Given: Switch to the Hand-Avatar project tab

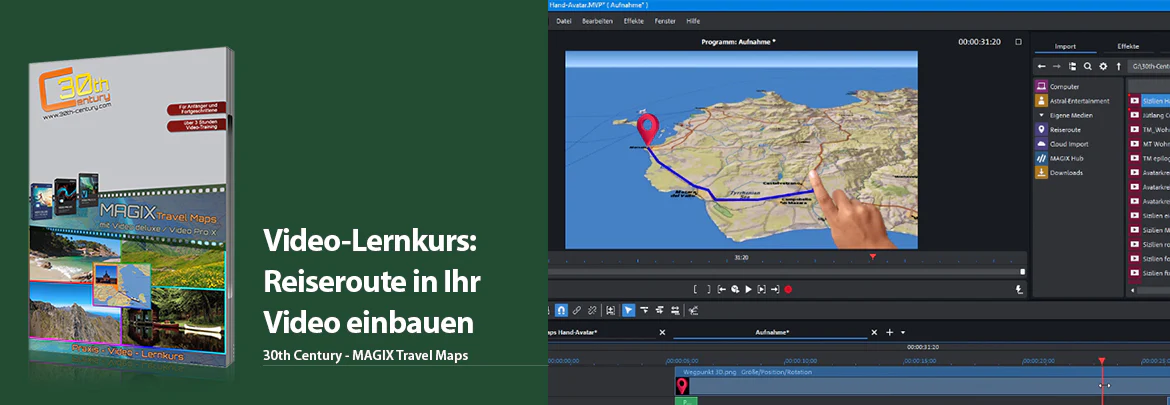Looking at the screenshot, I should point(573,332).
